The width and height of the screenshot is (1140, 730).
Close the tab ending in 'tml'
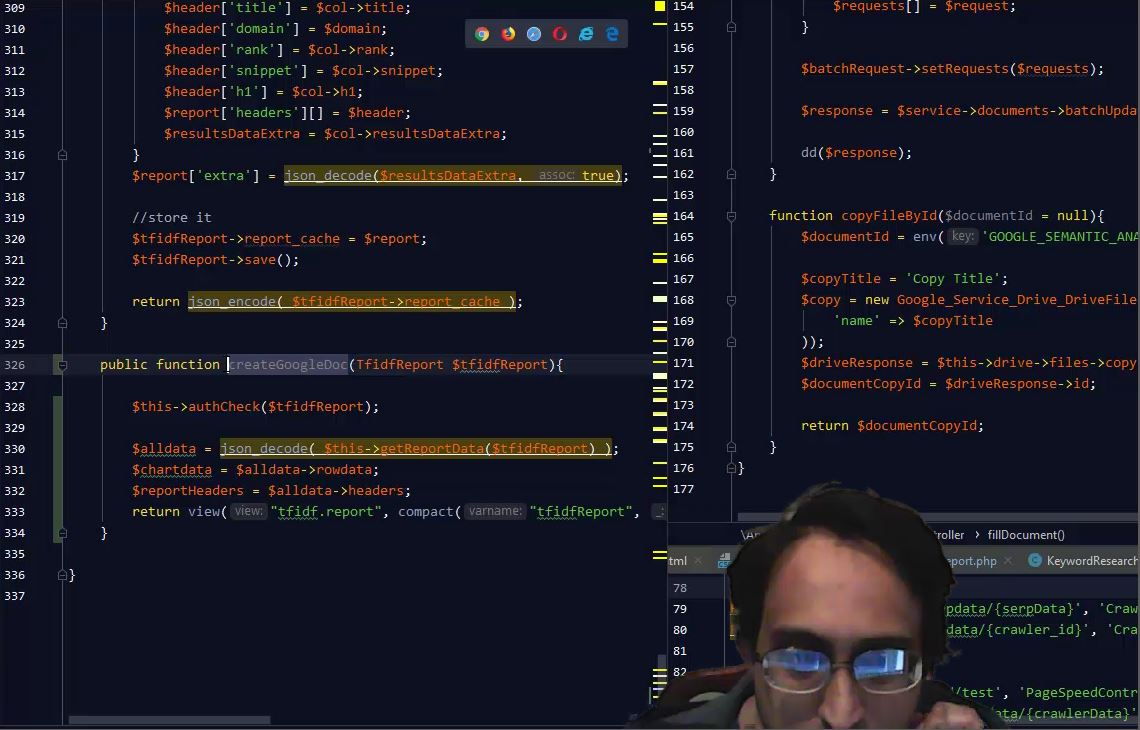(x=698, y=561)
